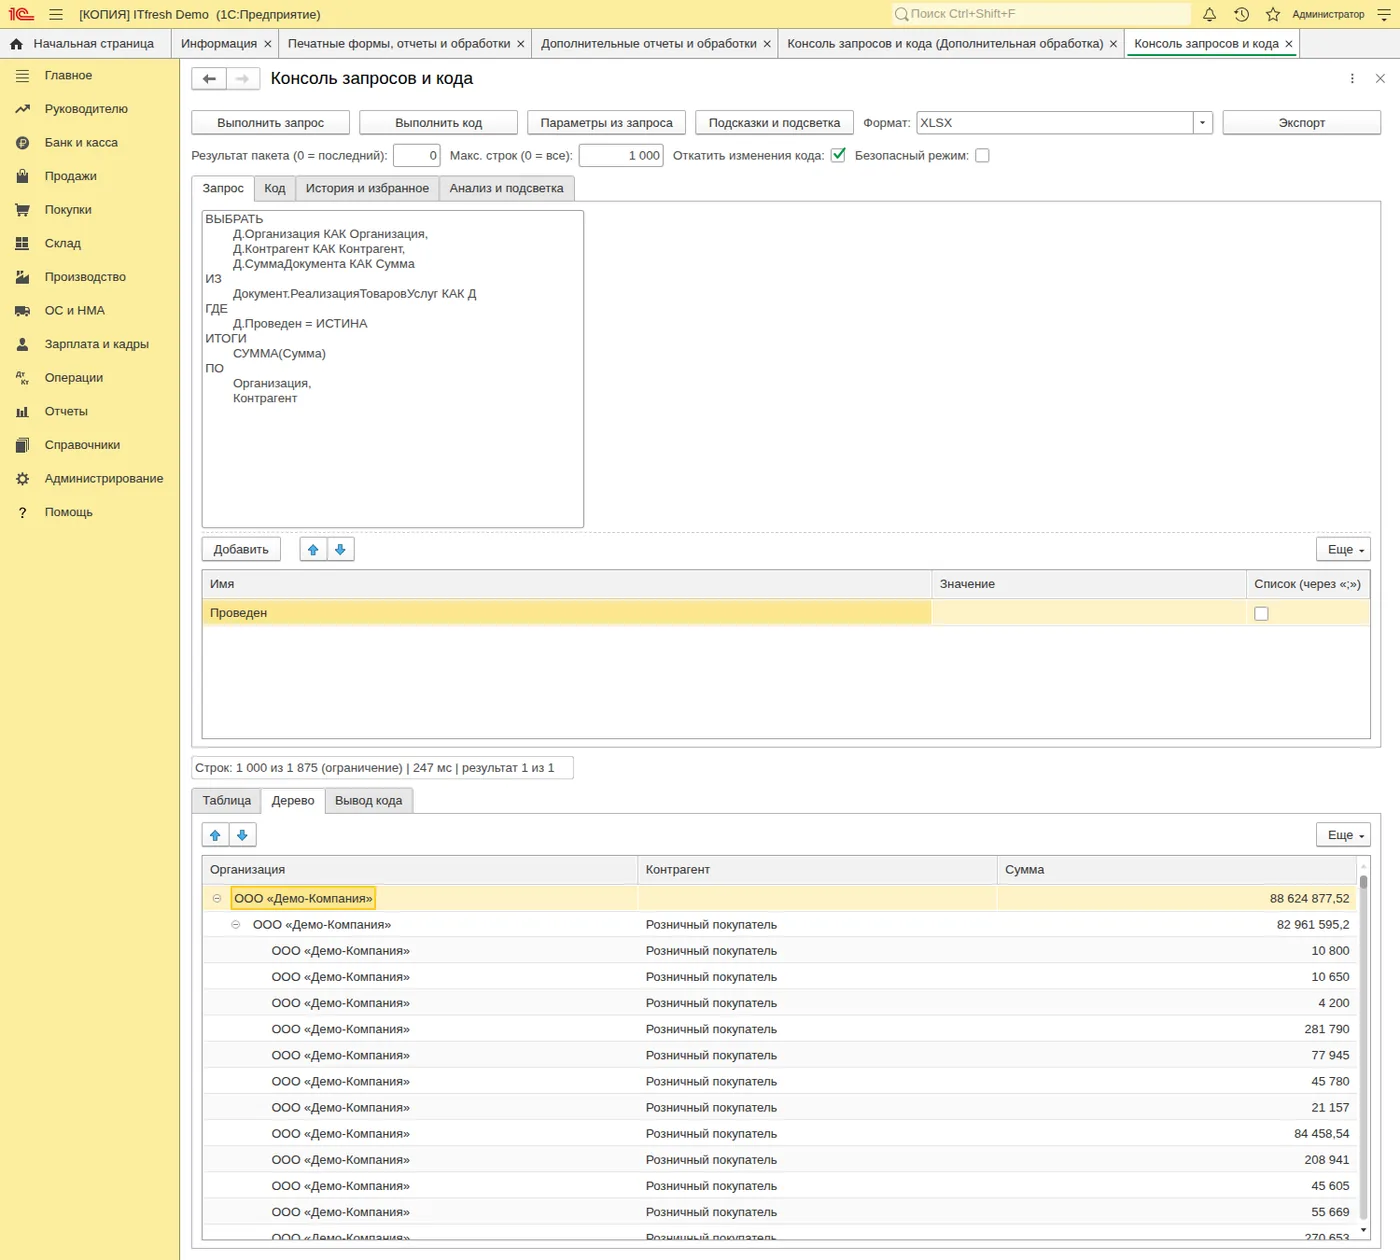The height and width of the screenshot is (1260, 1400).
Task: Open favorites star icon in title bar
Action: (1273, 14)
